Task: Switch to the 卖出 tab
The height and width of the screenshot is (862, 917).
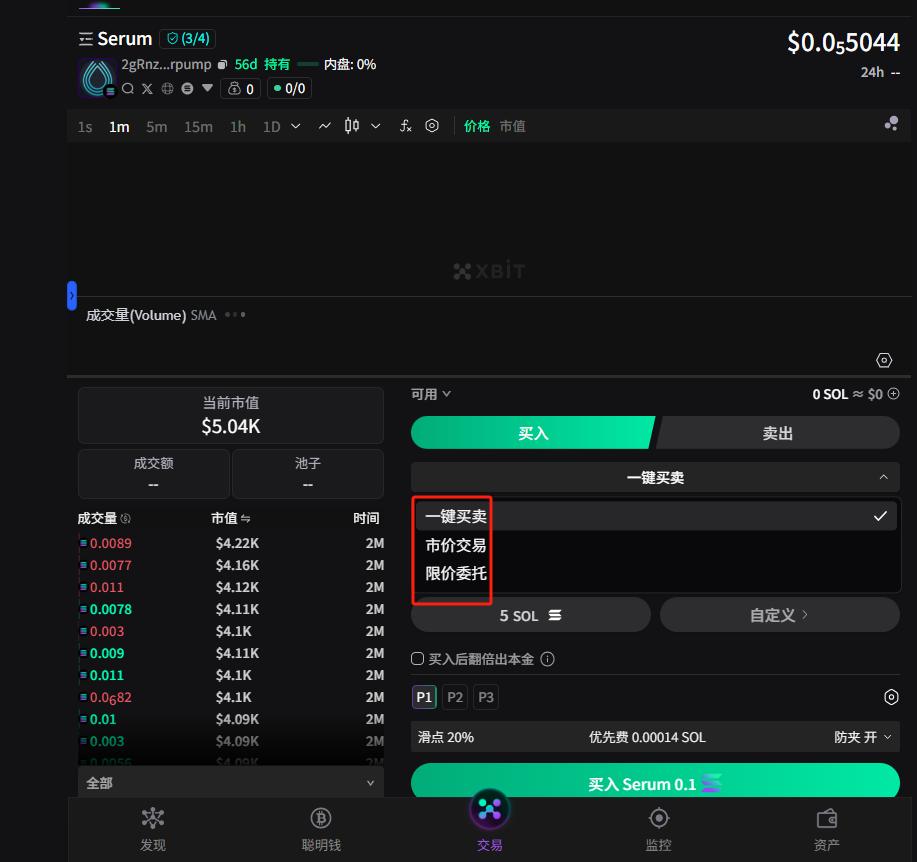Action: pyautogui.click(x=777, y=433)
